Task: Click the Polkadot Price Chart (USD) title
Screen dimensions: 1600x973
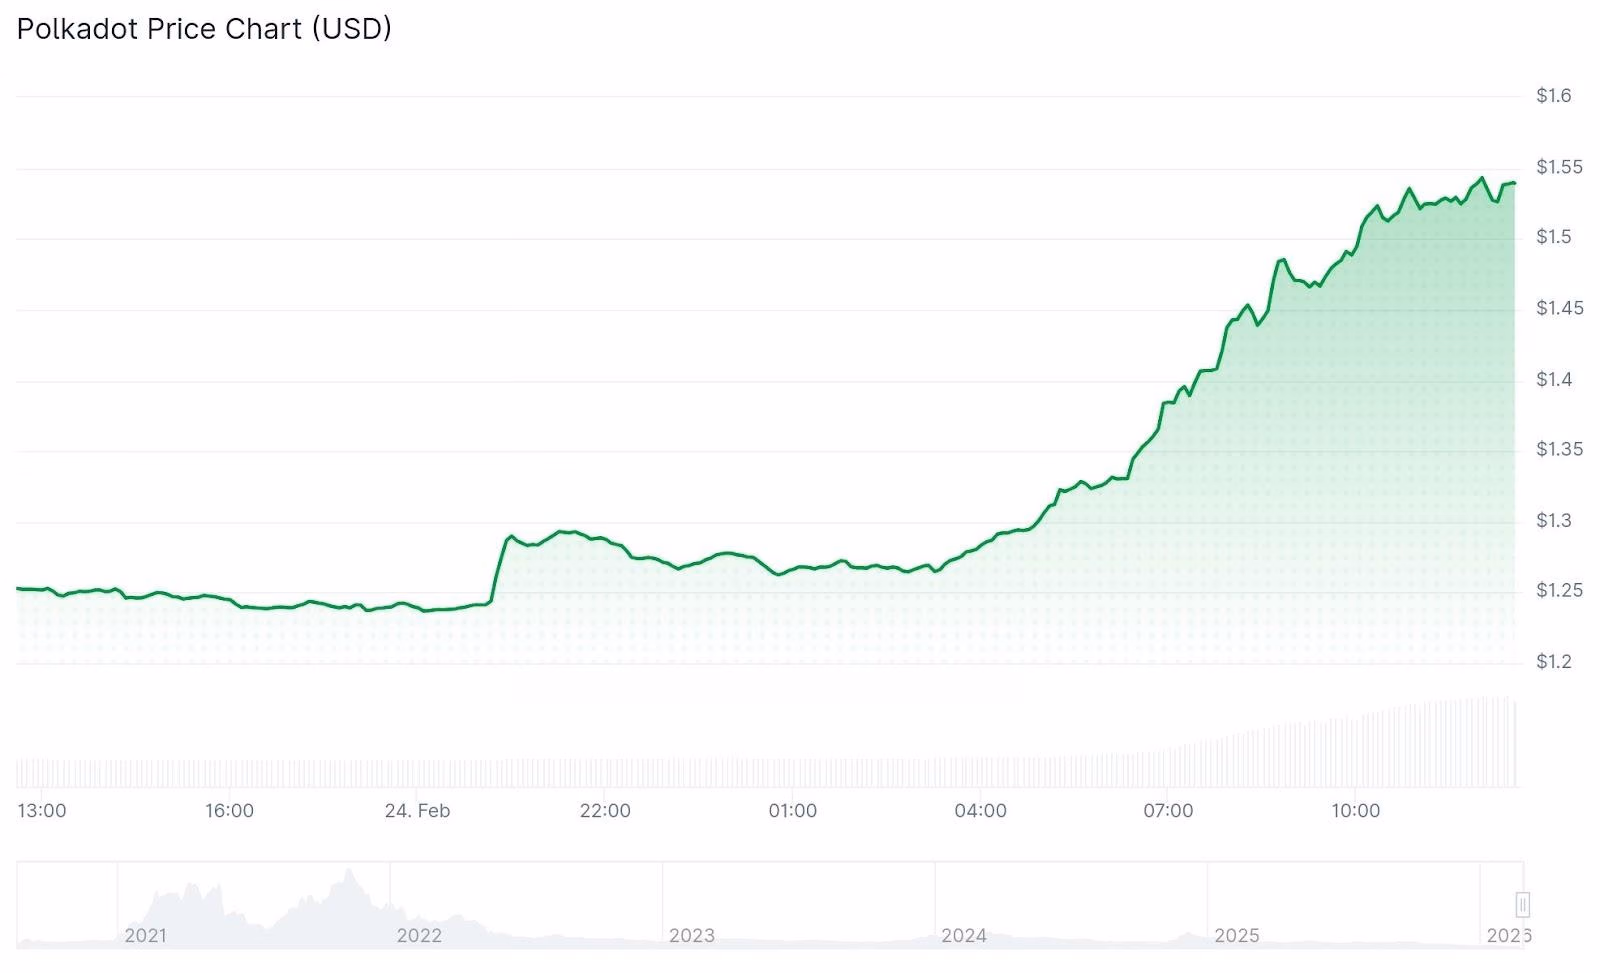Action: click(x=204, y=29)
